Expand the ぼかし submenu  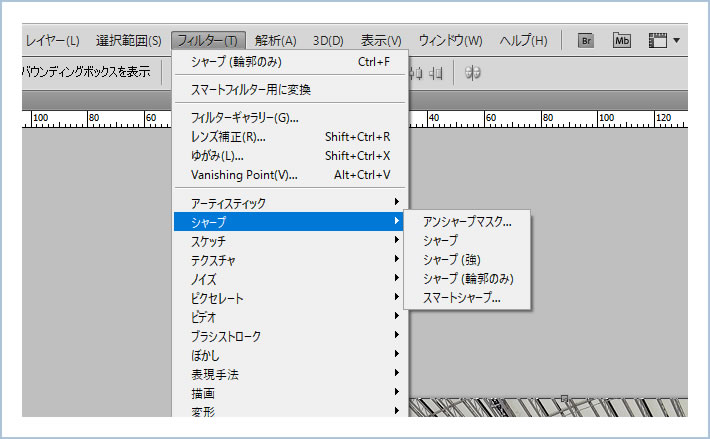290,355
